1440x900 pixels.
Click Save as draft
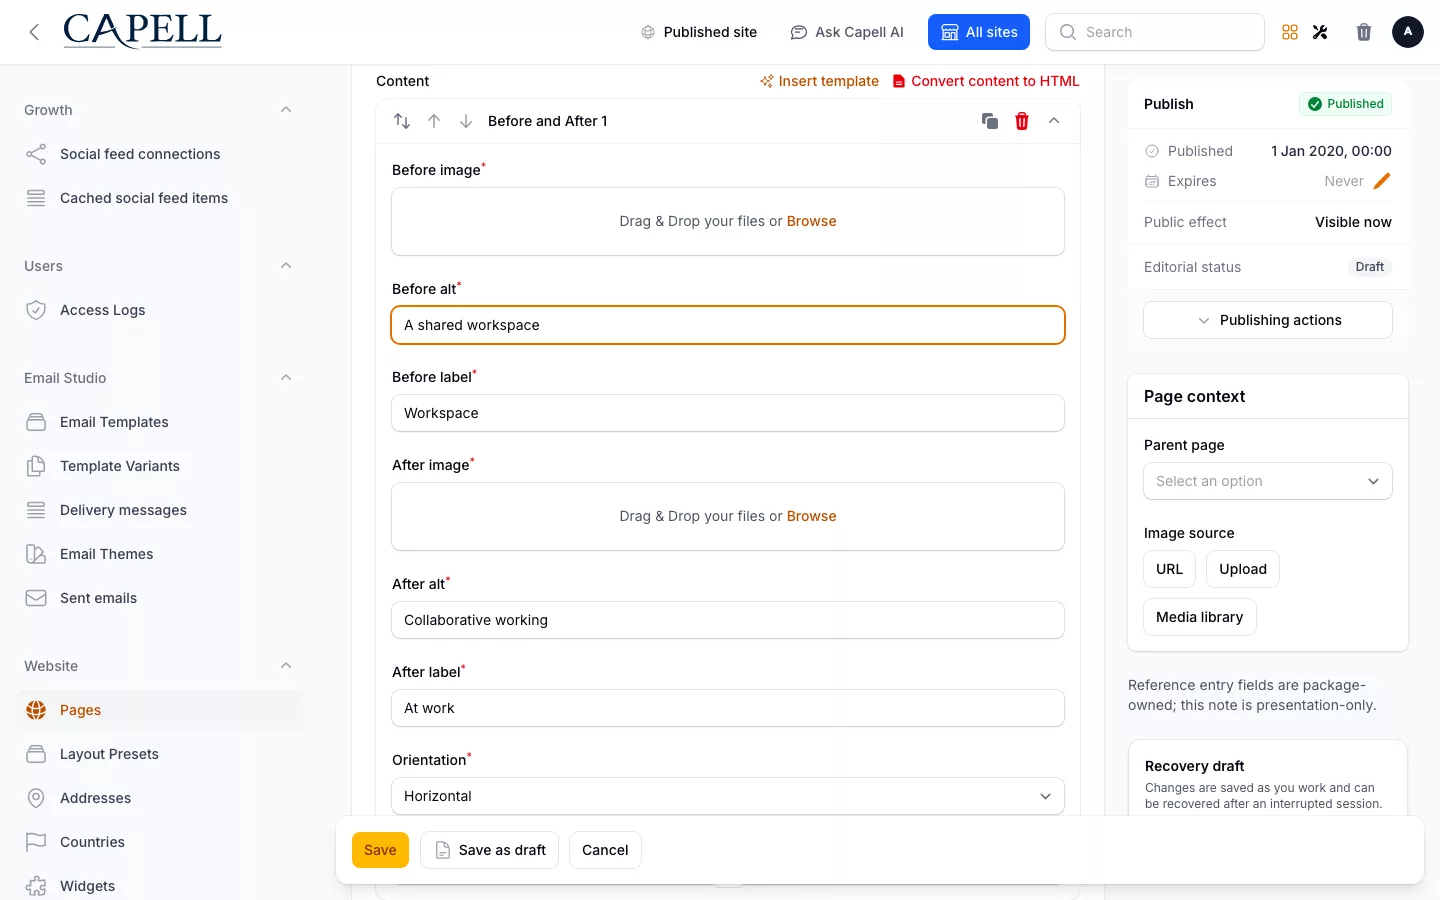coord(490,850)
